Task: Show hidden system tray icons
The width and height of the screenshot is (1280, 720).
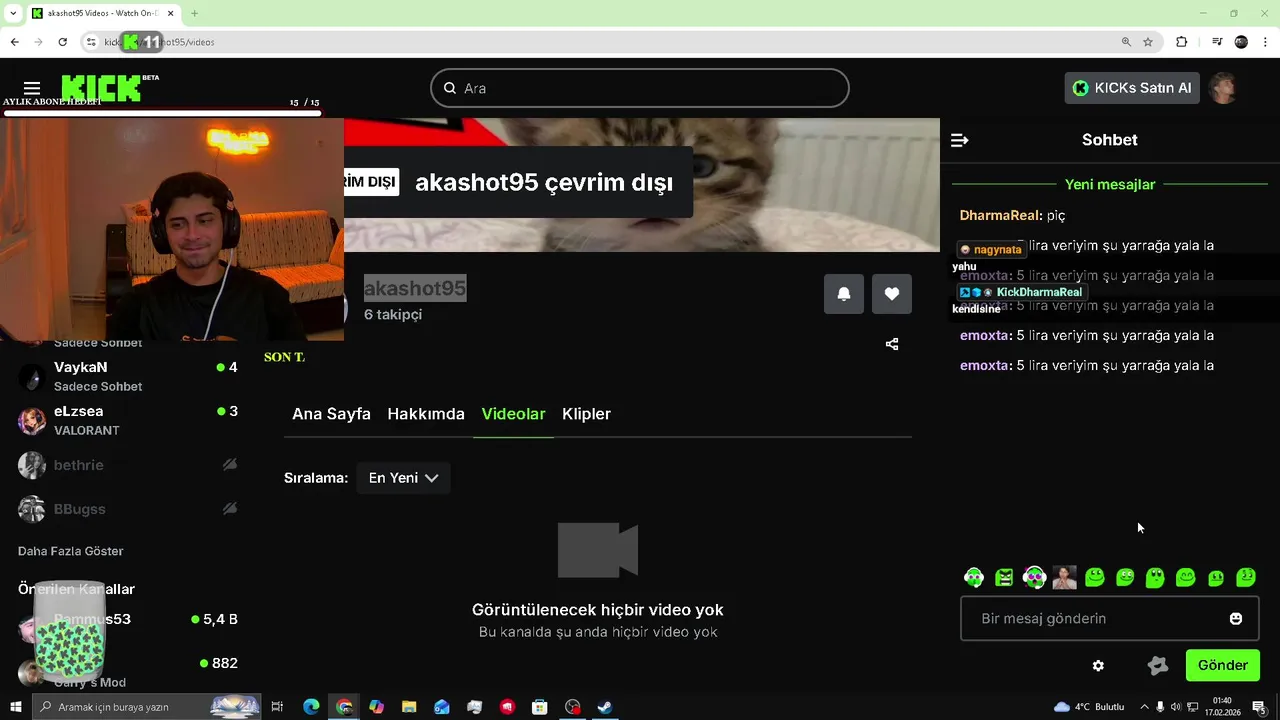Action: click(x=1144, y=707)
